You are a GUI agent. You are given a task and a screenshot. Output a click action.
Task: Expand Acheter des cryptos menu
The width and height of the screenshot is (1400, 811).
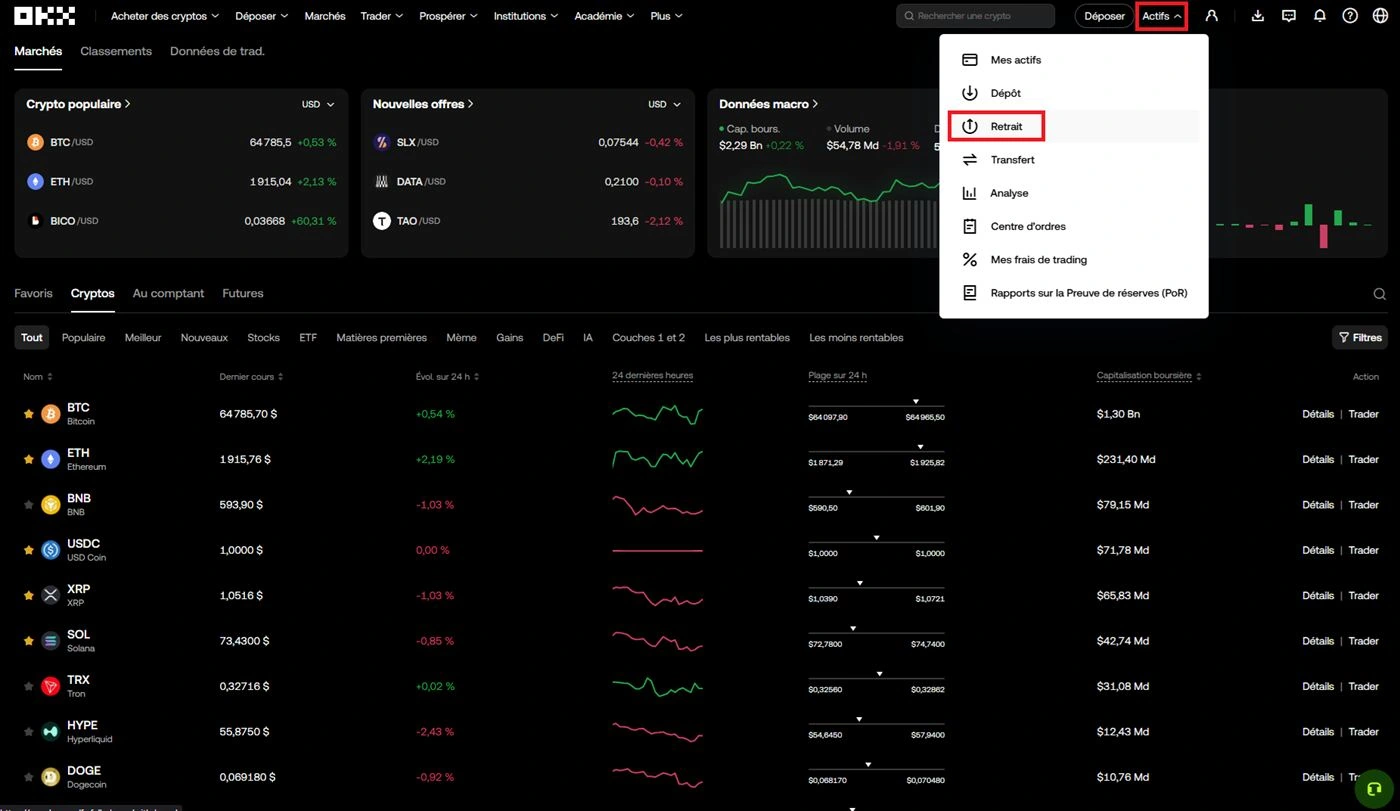165,16
